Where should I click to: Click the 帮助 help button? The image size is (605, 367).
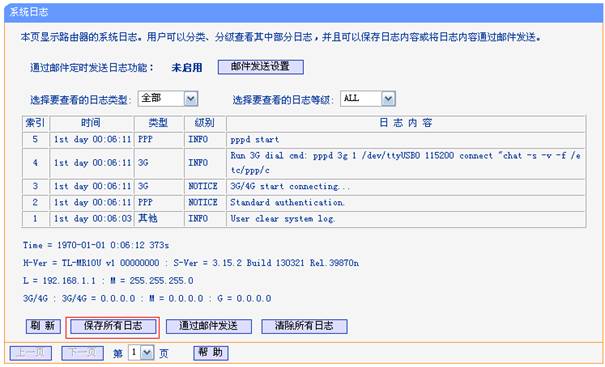(211, 352)
